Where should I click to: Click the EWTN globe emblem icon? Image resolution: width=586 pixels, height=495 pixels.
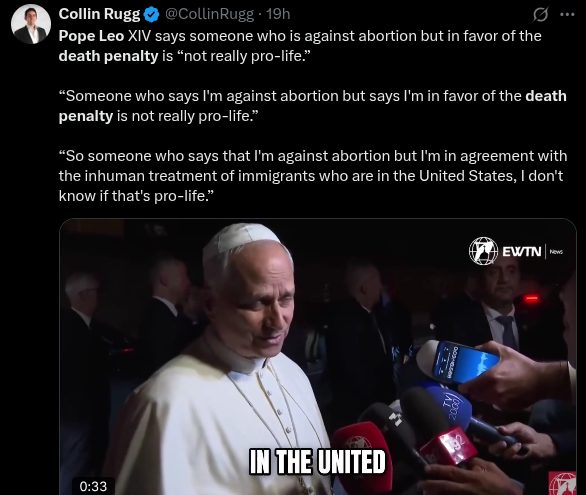click(x=483, y=251)
